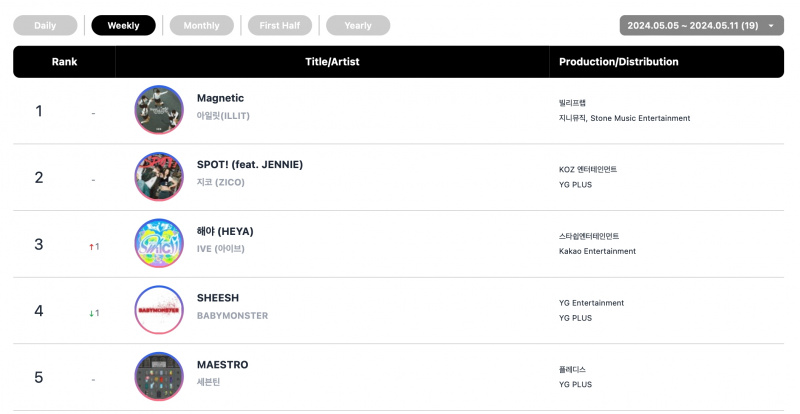This screenshot has height=414, width=800.
Task: Click the 아일릿(ILLIT) artist name
Action: coord(223,116)
